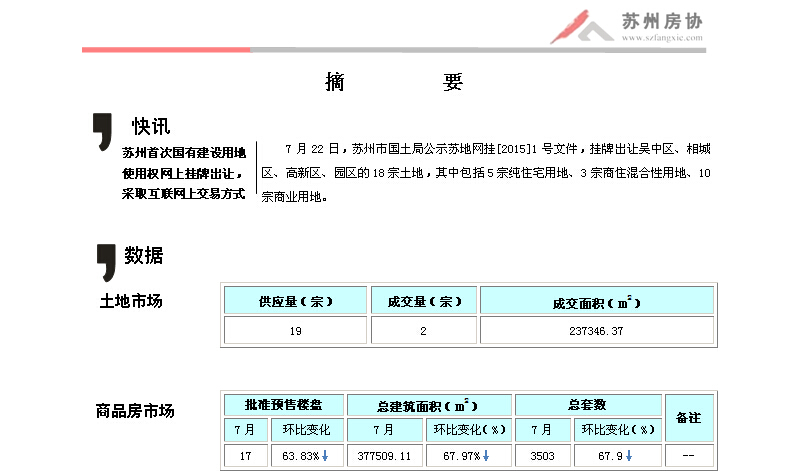Click the 成交量（宗） column header
The image size is (790, 473).
pos(424,301)
